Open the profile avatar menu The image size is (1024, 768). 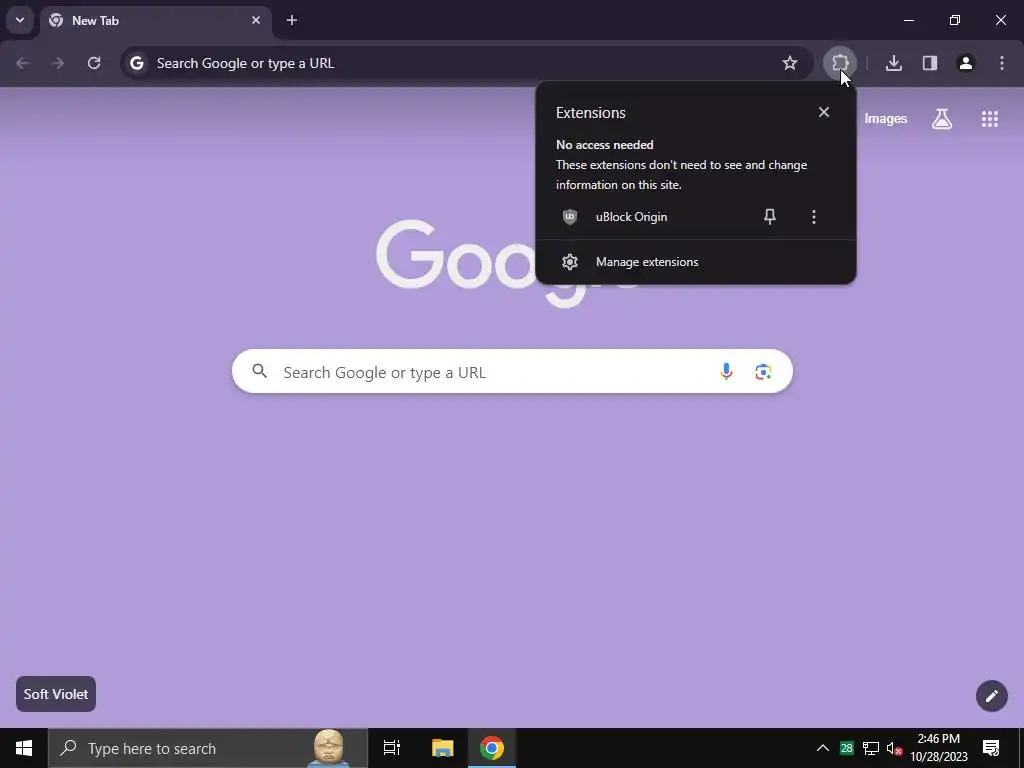point(965,63)
